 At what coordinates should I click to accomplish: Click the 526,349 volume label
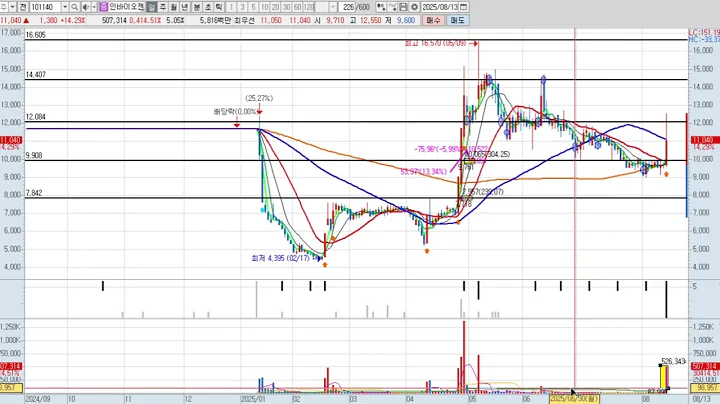point(674,361)
